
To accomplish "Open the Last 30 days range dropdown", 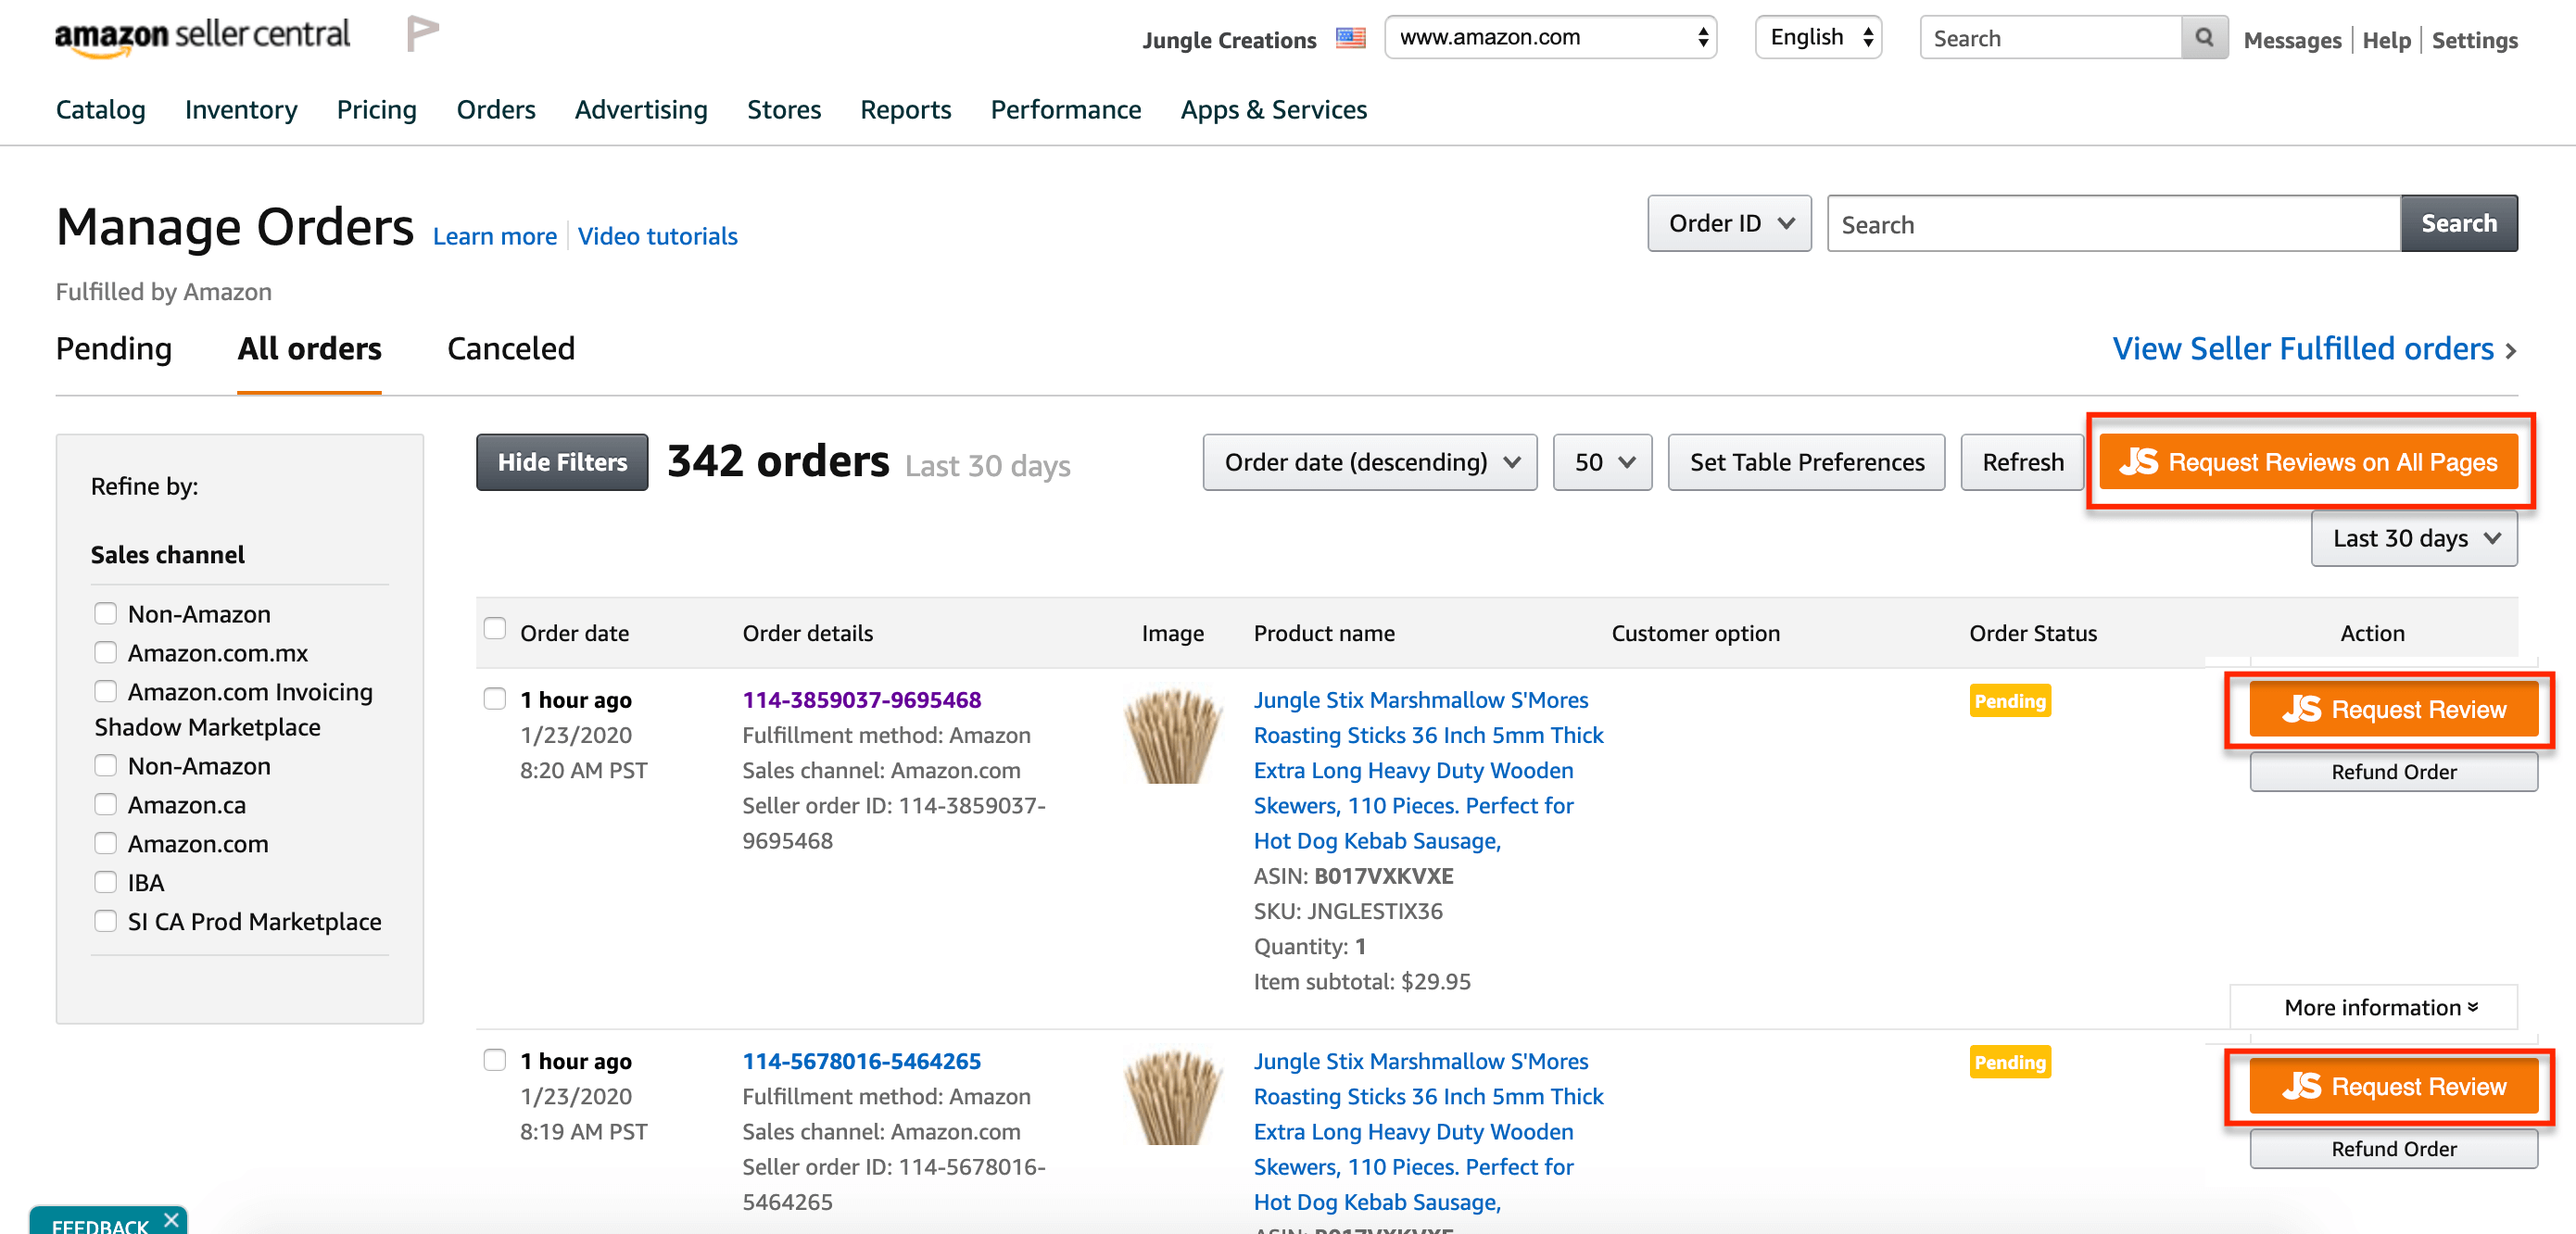I will (2413, 539).
